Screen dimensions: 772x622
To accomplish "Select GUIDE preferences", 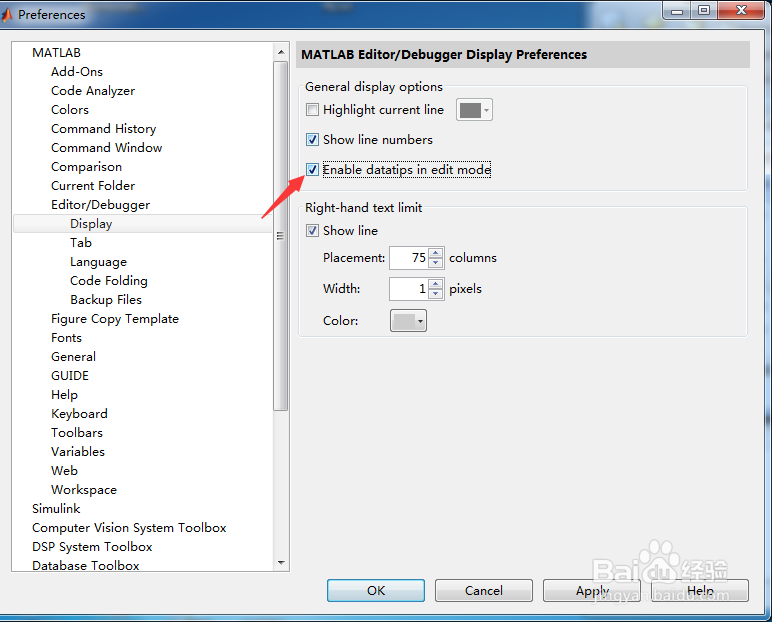I will point(70,376).
